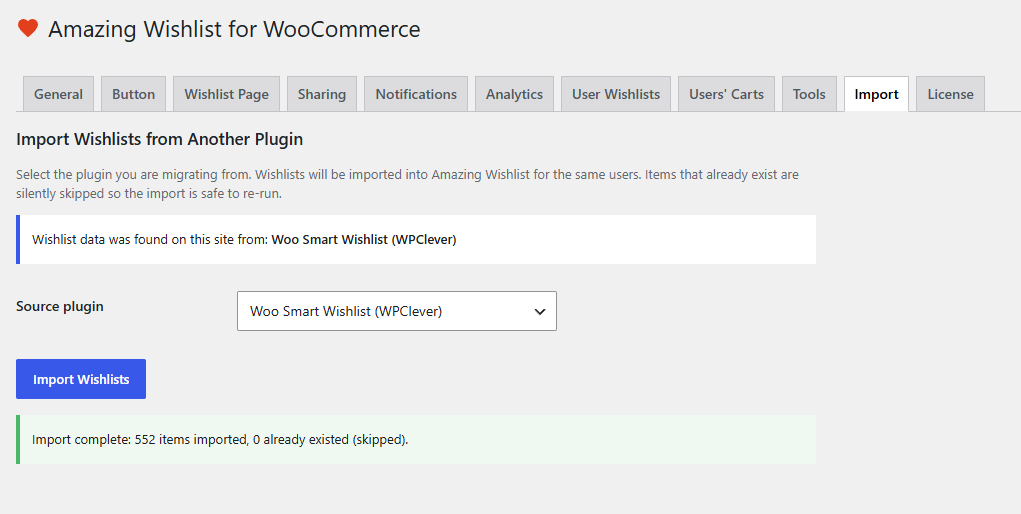Open the Wishlist Page tab
Viewport: 1021px width, 514px height.
227,94
